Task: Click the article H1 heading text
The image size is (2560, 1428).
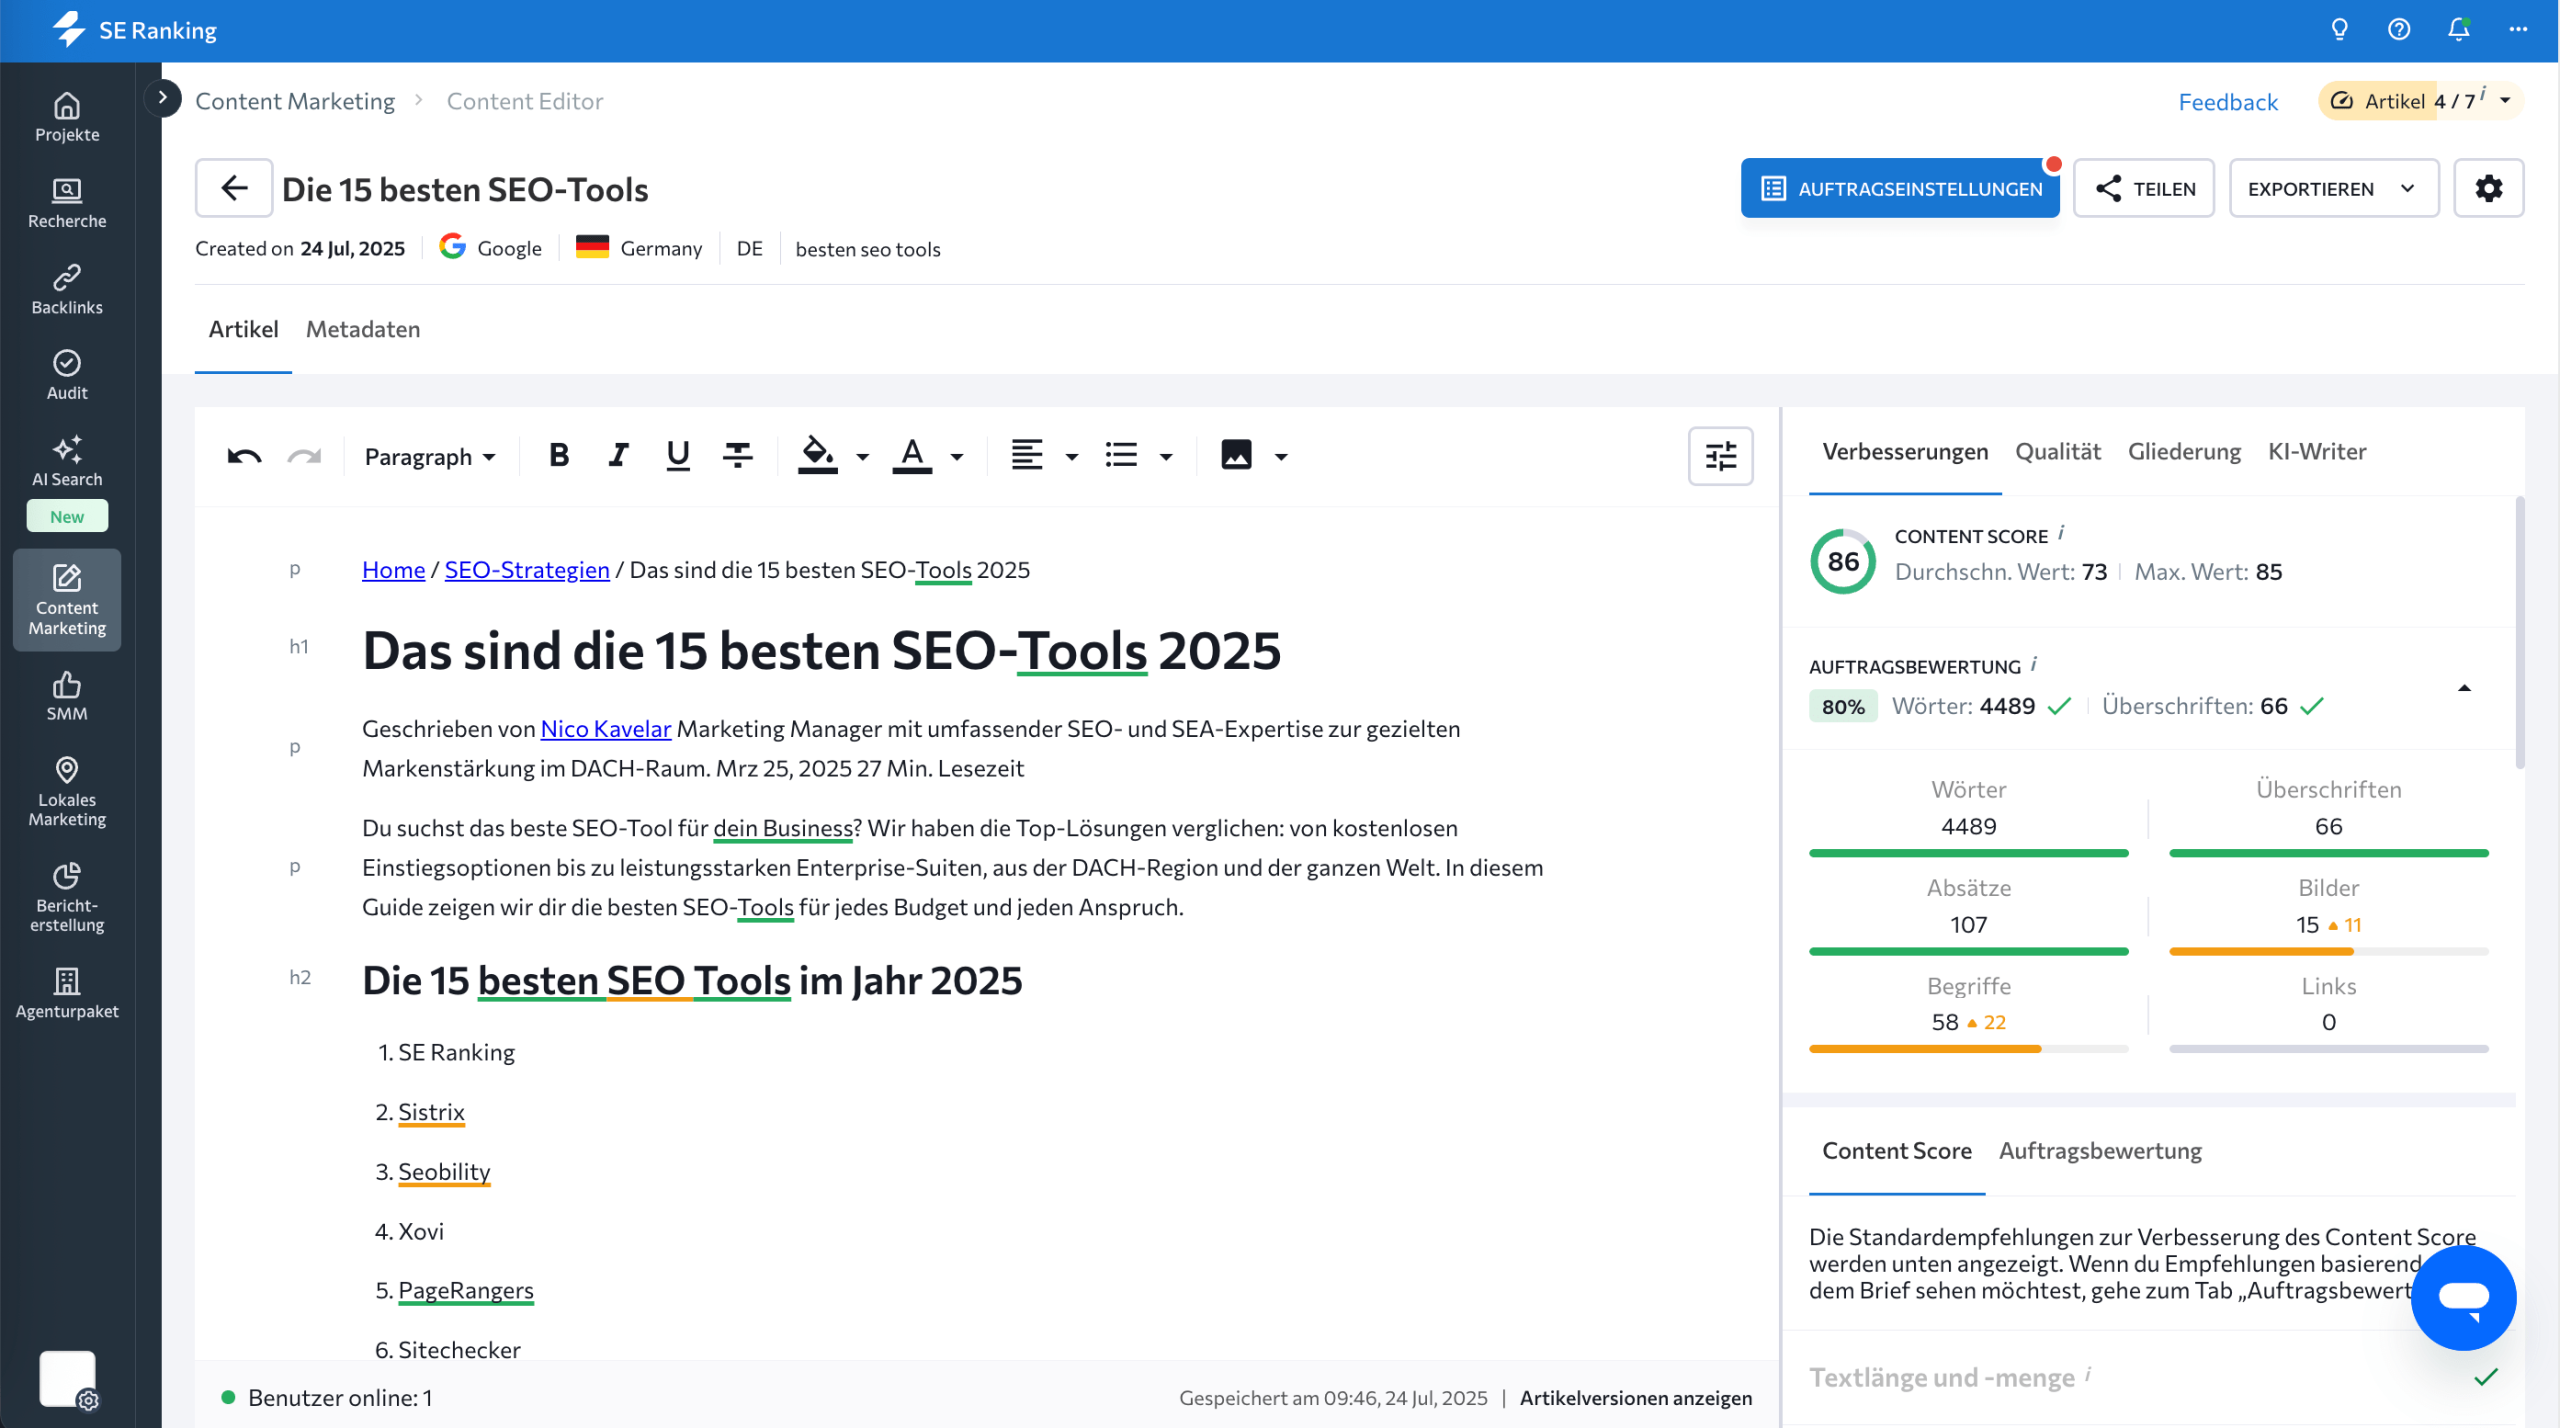Action: click(x=821, y=651)
